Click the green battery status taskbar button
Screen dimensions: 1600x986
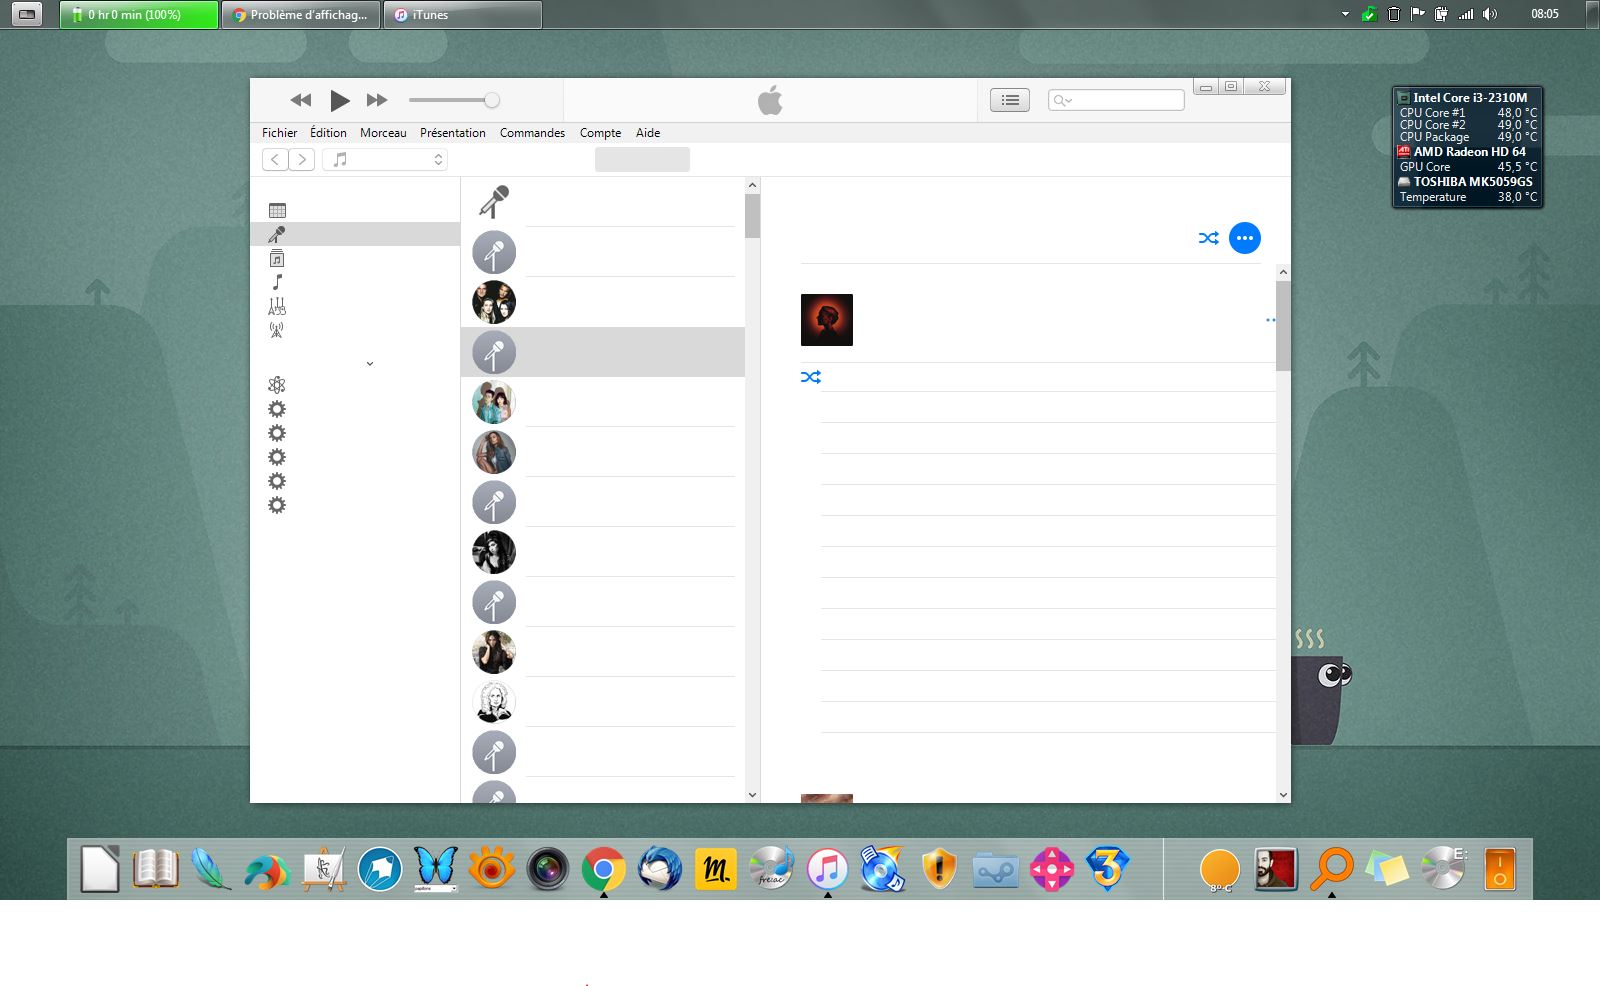tap(139, 15)
